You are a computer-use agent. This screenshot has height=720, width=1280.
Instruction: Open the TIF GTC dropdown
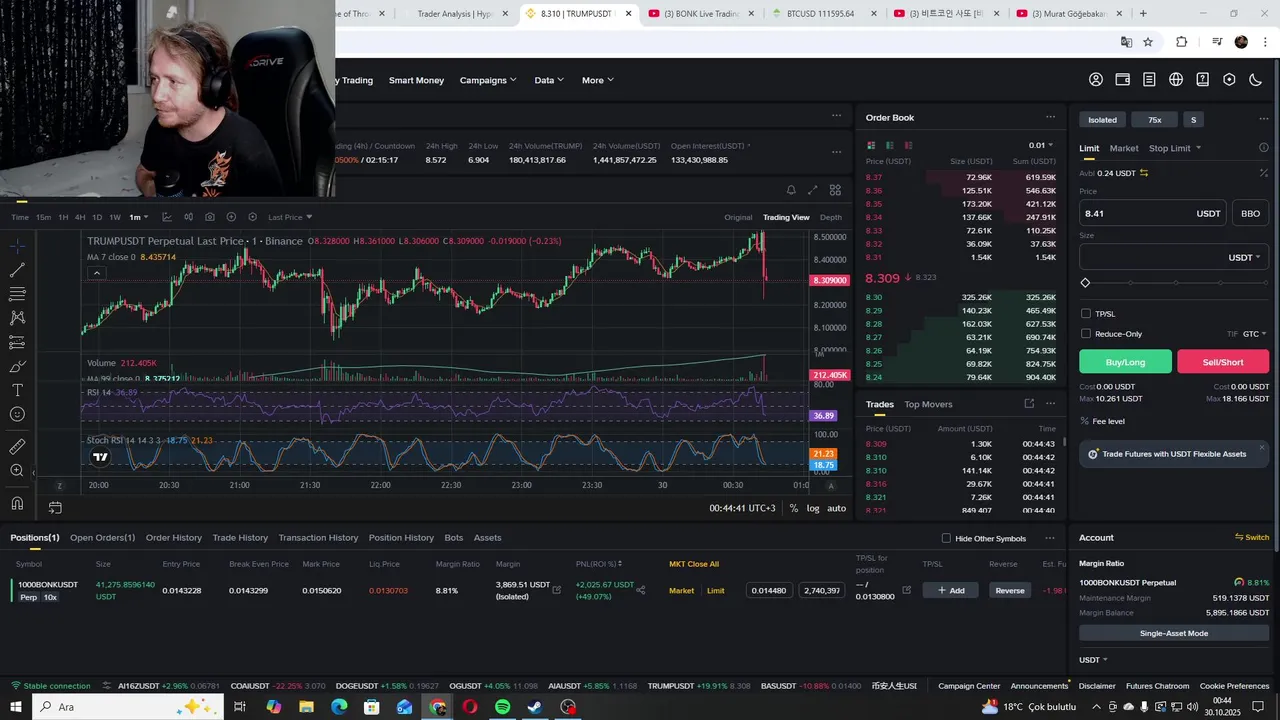point(1254,334)
